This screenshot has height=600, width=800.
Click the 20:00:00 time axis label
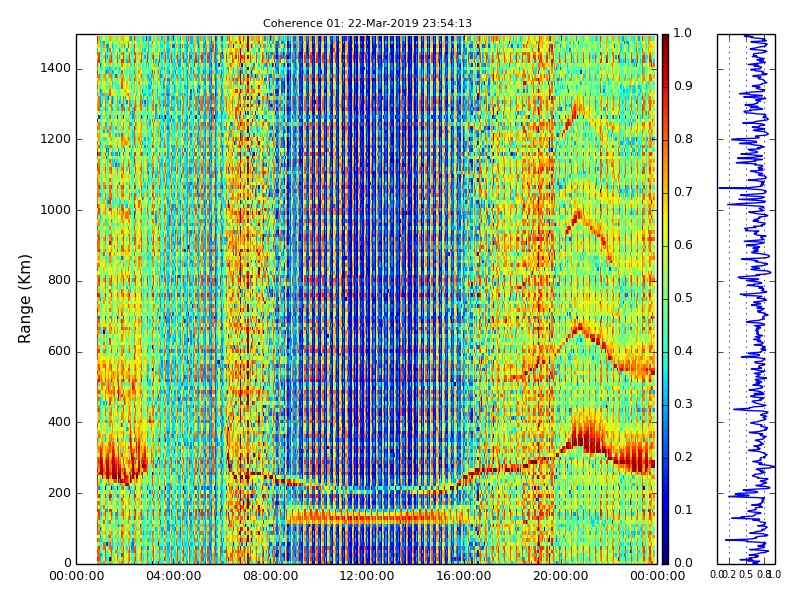[x=560, y=576]
